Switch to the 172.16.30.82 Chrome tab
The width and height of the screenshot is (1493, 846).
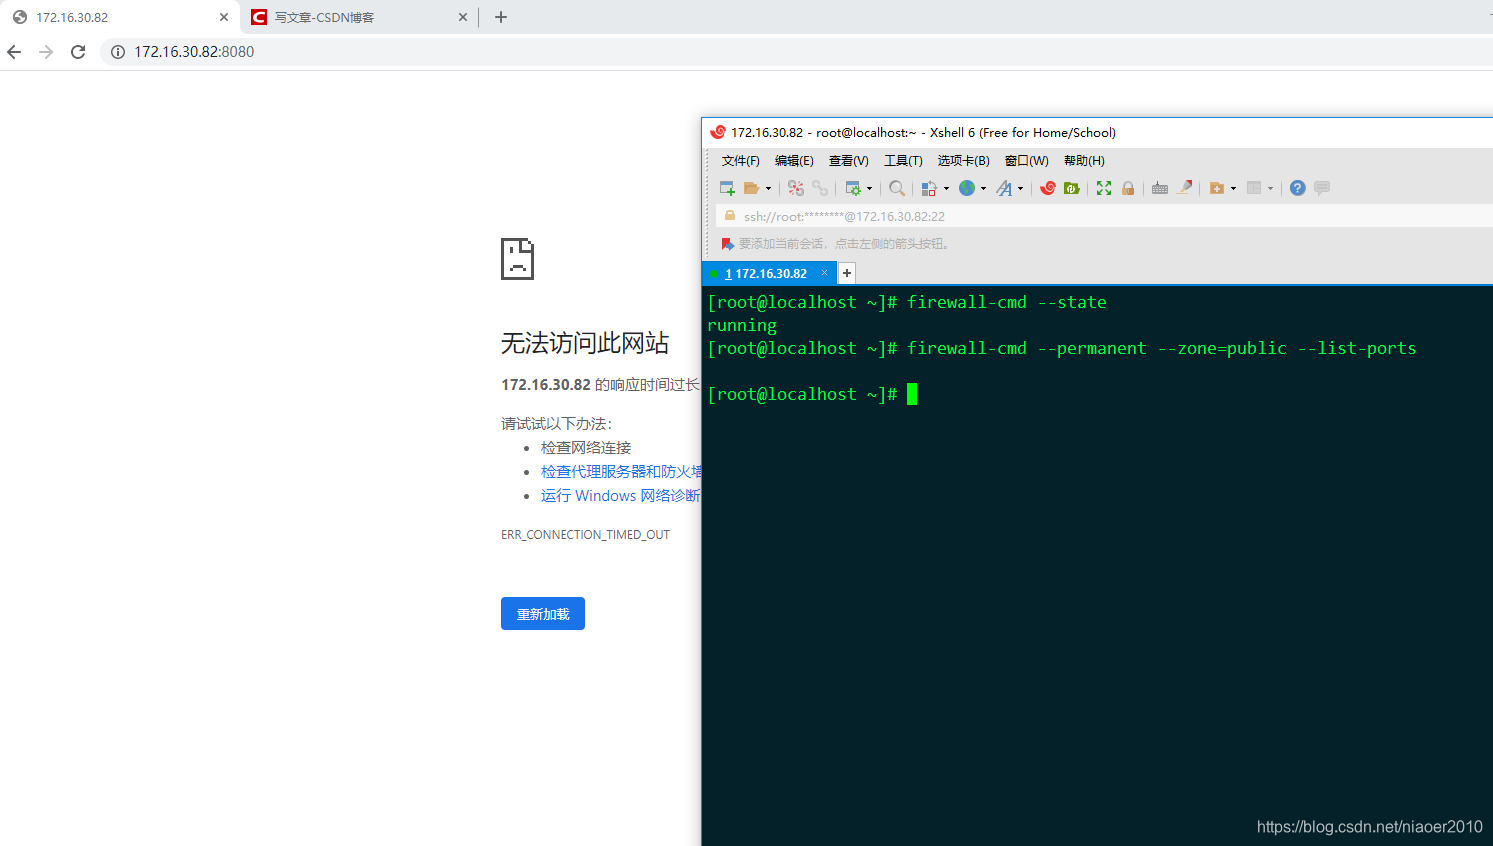(120, 17)
